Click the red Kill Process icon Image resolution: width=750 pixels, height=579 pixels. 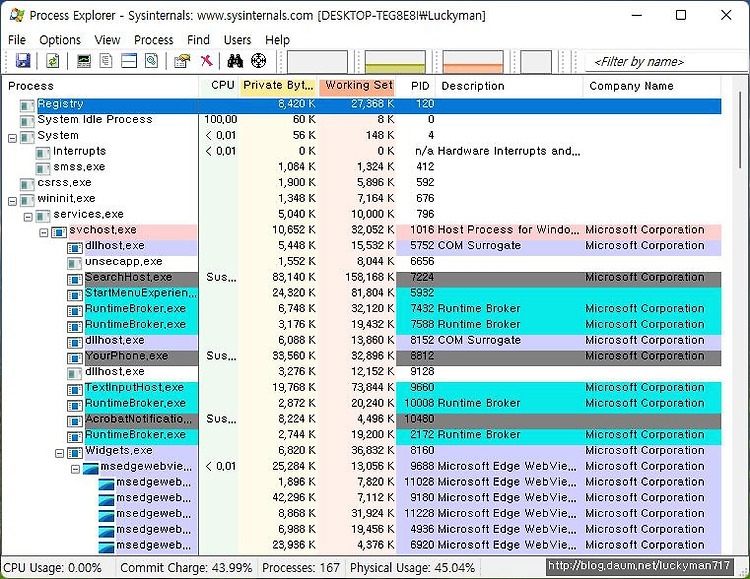click(206, 61)
